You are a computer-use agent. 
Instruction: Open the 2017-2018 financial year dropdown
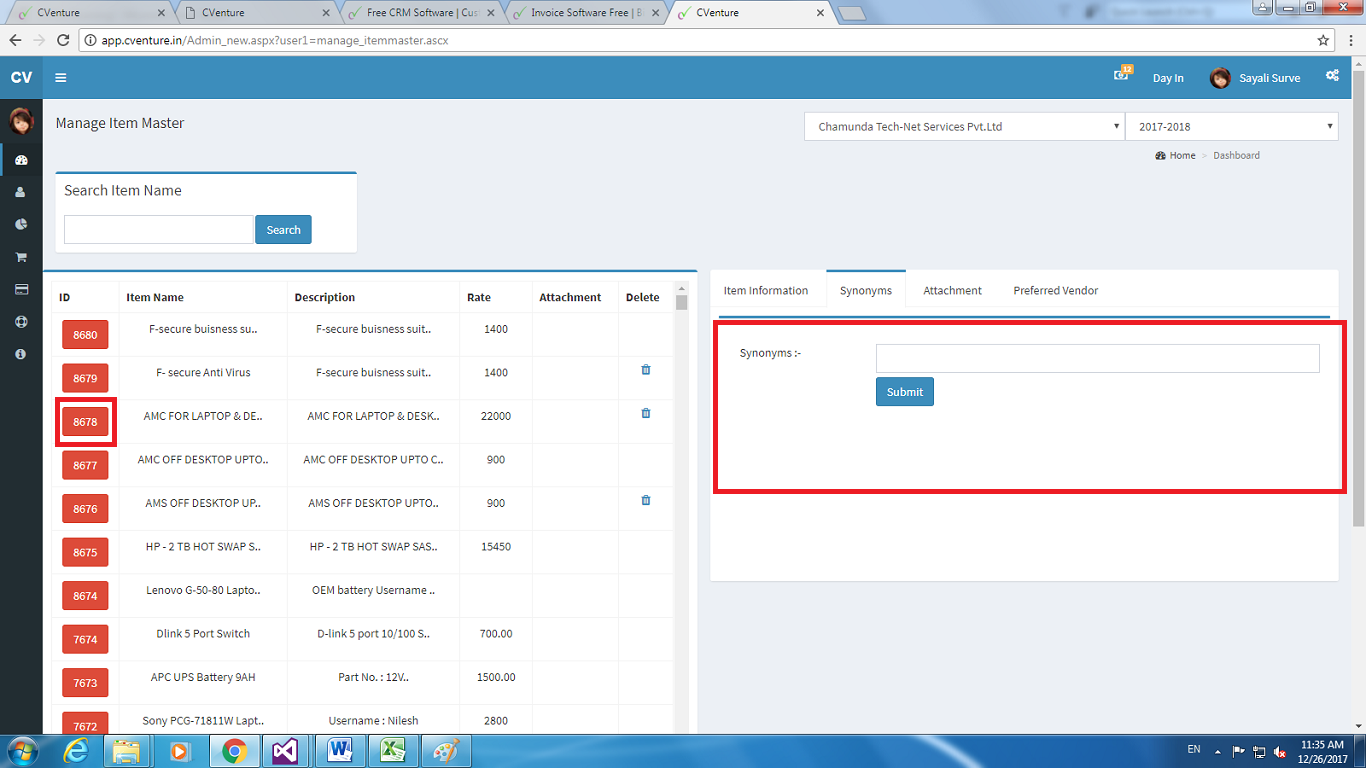[1232, 127]
